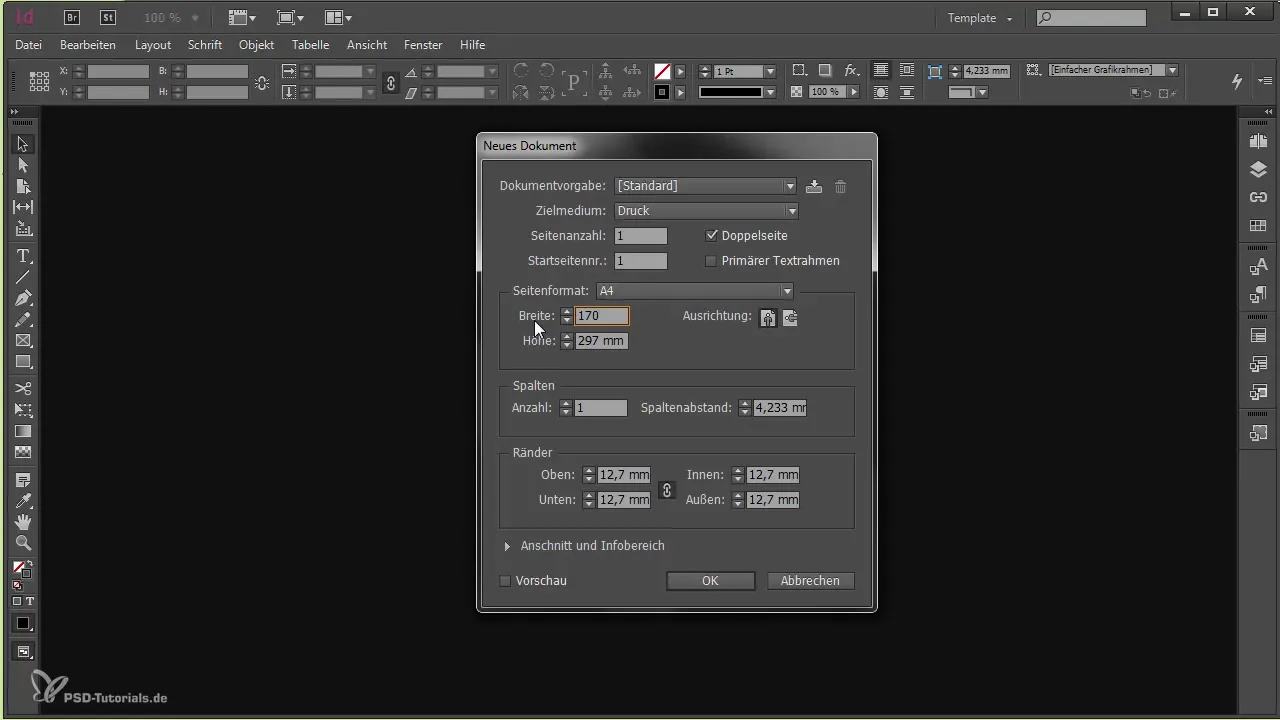The height and width of the screenshot is (720, 1280).
Task: Select the Eyedropper tool
Action: (x=23, y=501)
